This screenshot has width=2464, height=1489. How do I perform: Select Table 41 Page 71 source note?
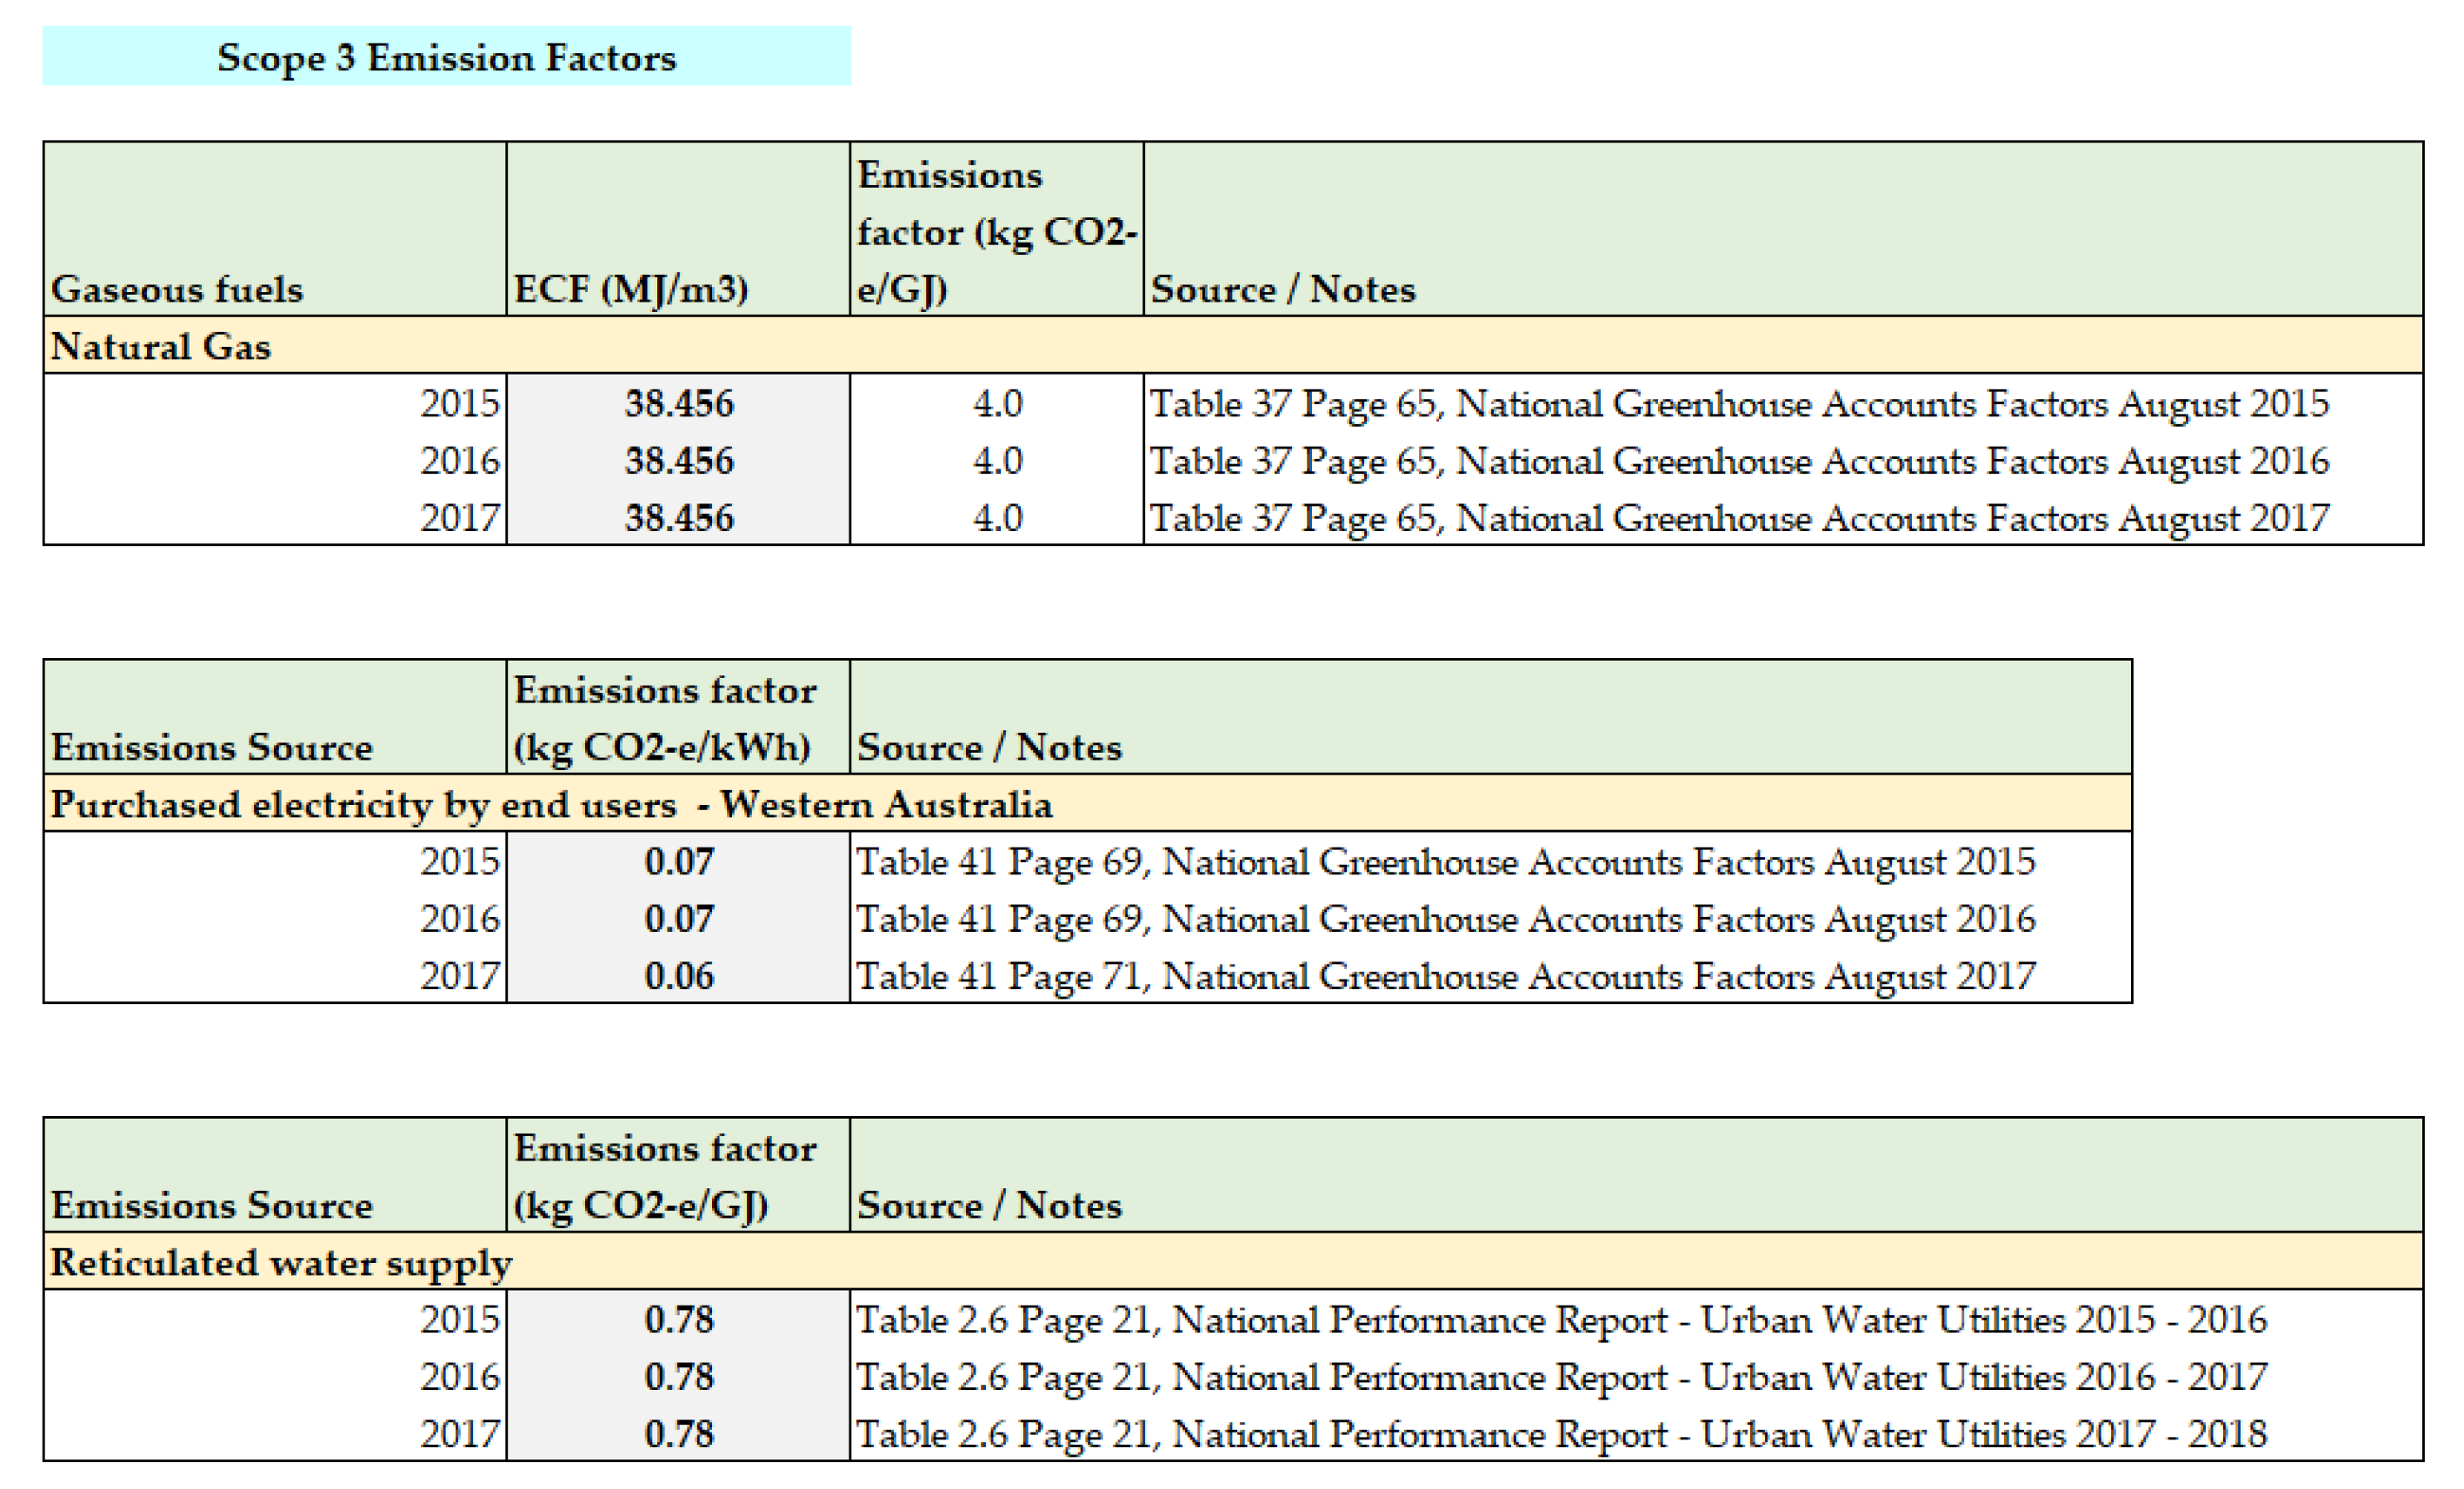(1445, 976)
